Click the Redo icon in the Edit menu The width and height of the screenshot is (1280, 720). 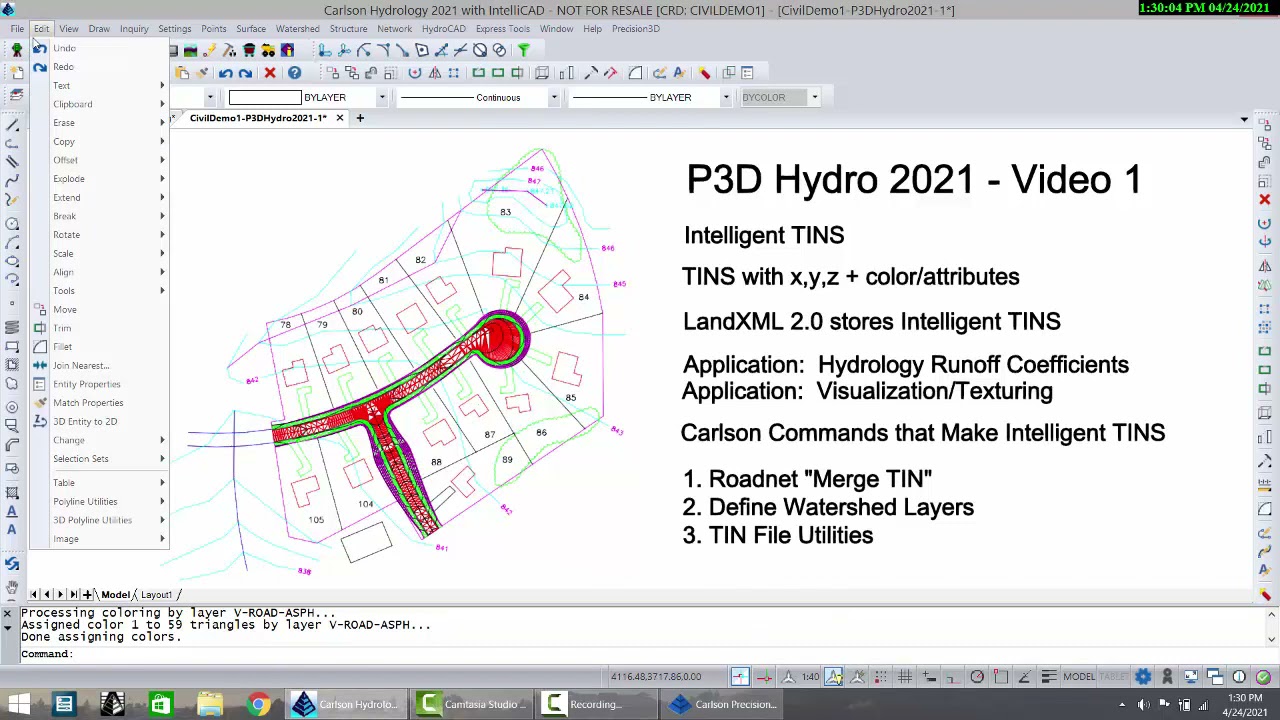[39, 67]
